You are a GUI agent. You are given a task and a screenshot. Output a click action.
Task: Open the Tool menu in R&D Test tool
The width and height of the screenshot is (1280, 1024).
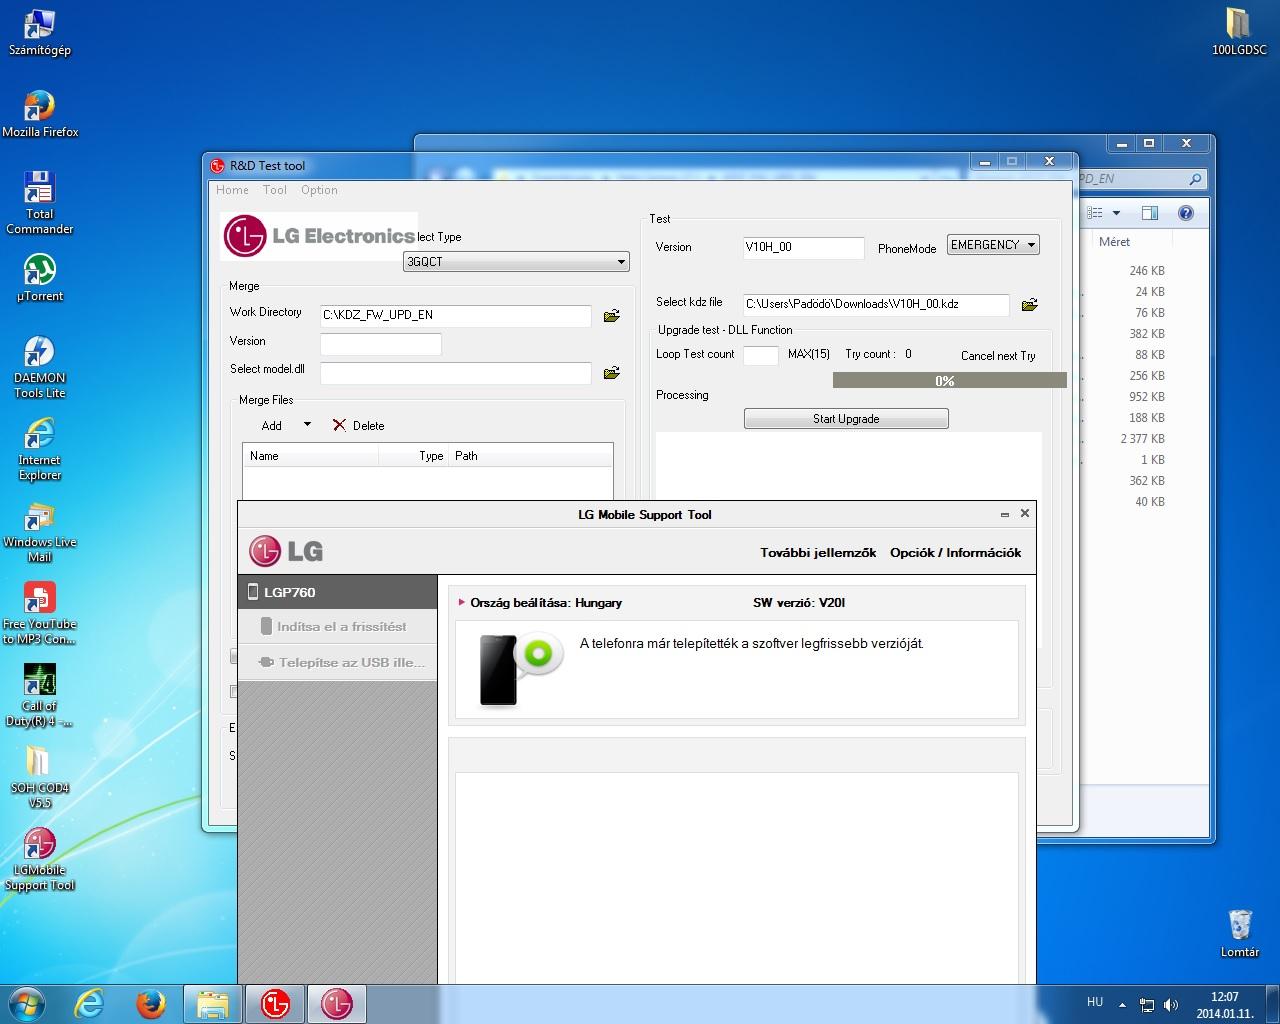pos(275,190)
